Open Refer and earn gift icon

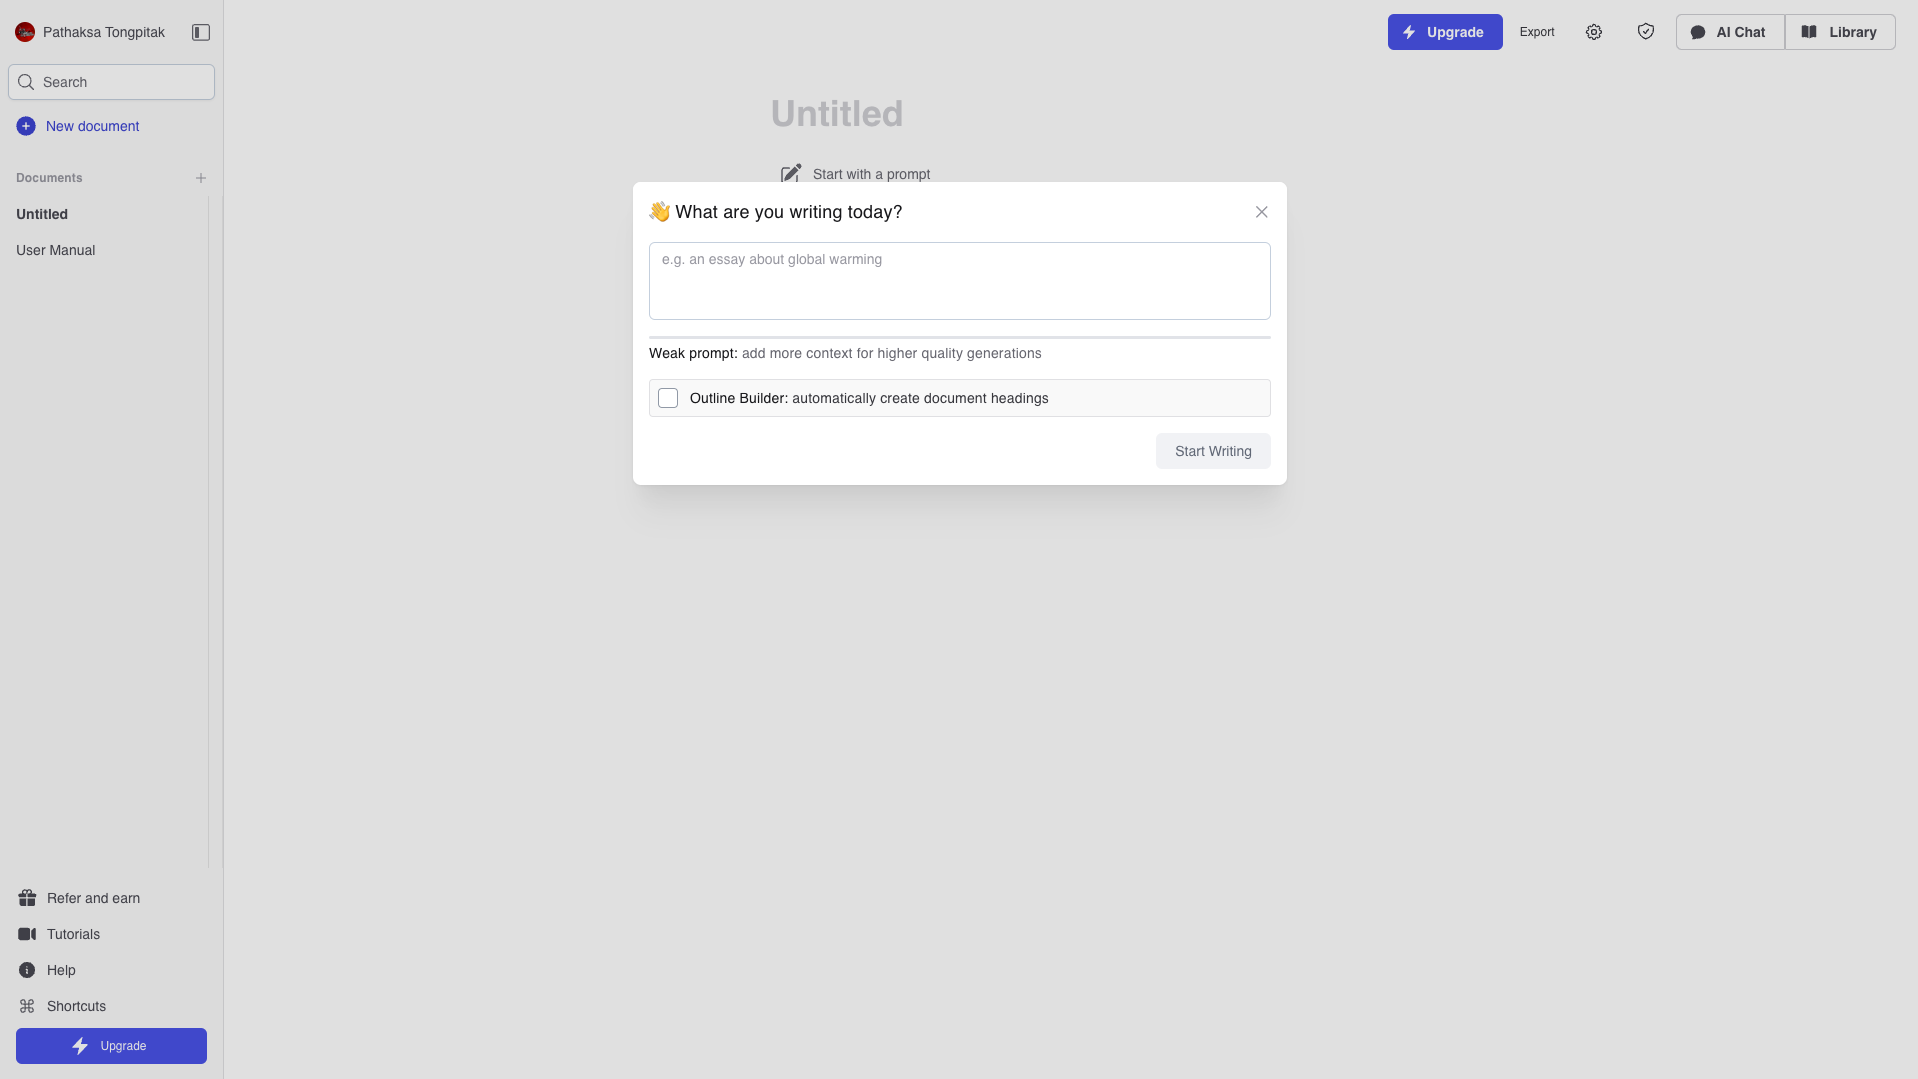(x=27, y=898)
